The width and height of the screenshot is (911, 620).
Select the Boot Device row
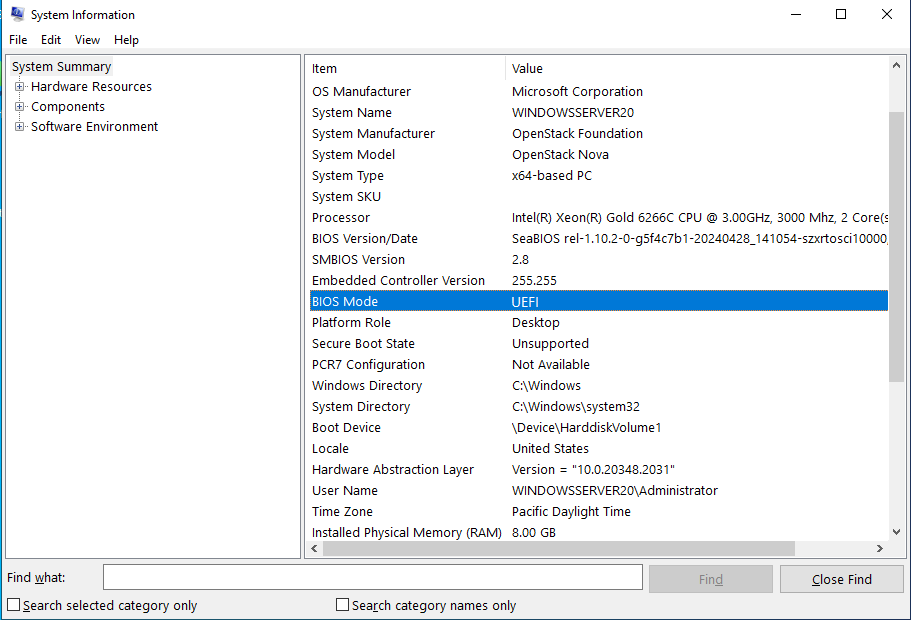[598, 427]
